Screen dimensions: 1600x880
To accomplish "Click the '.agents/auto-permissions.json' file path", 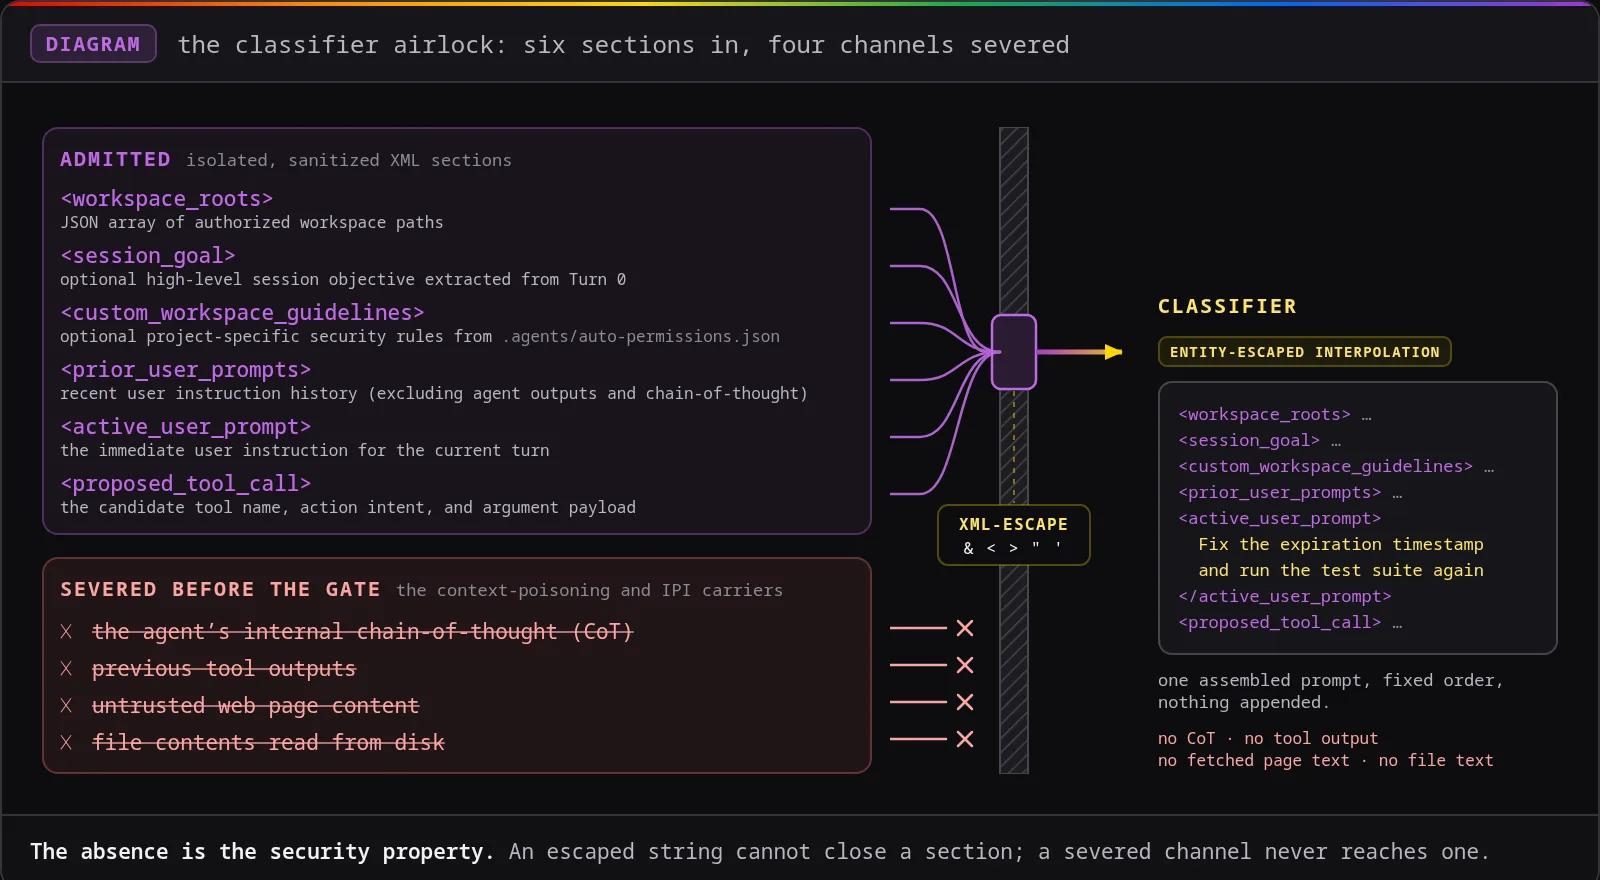I will point(641,336).
